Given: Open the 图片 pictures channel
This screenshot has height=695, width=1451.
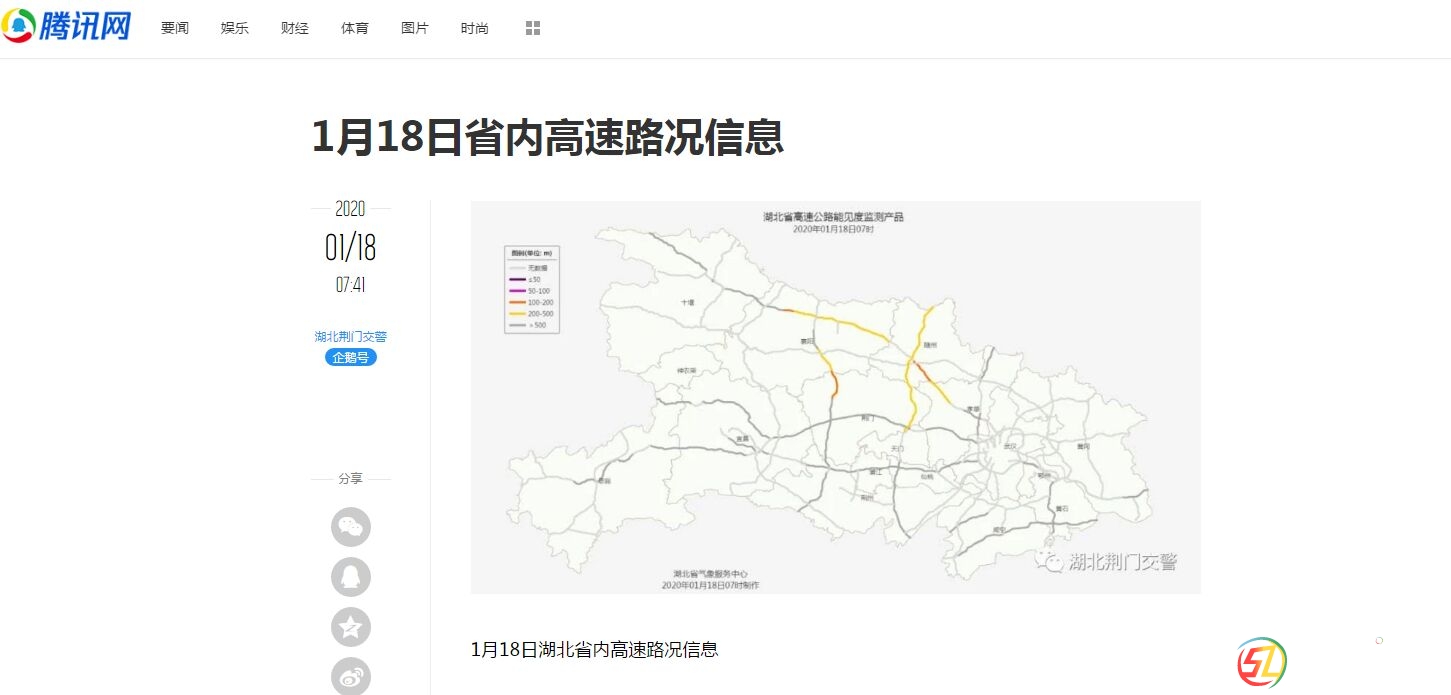Looking at the screenshot, I should coord(415,29).
